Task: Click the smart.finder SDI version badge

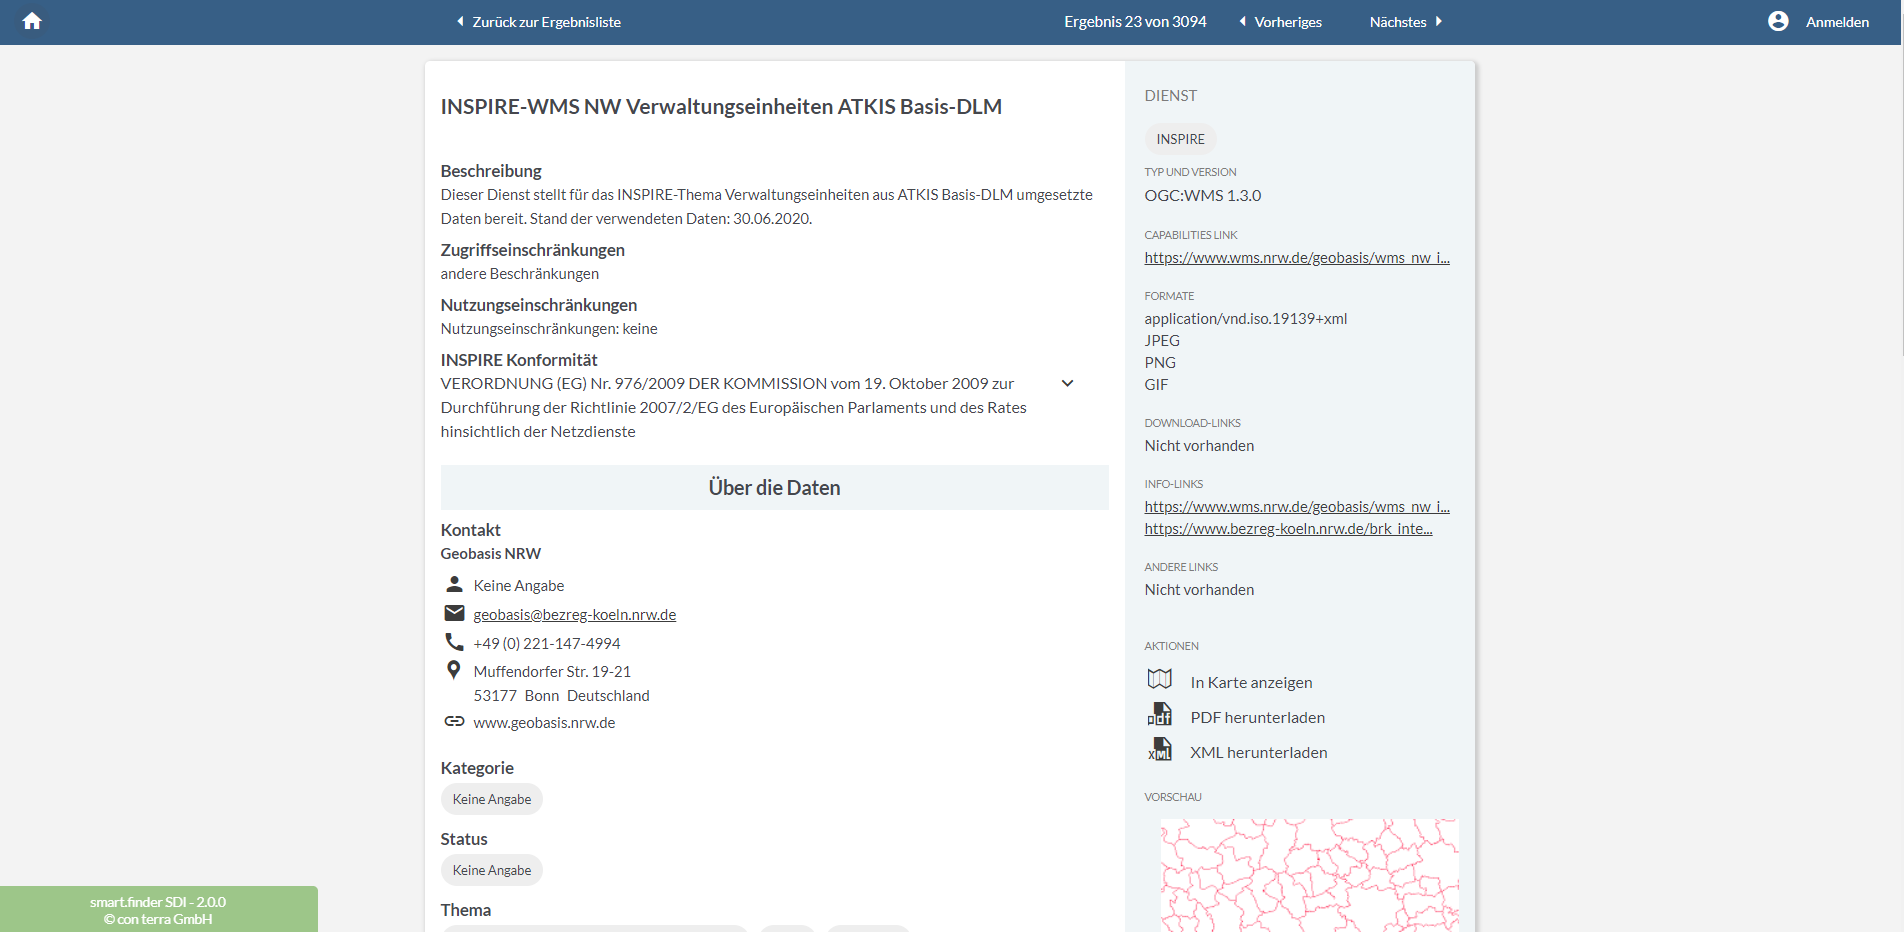Action: pos(158,910)
